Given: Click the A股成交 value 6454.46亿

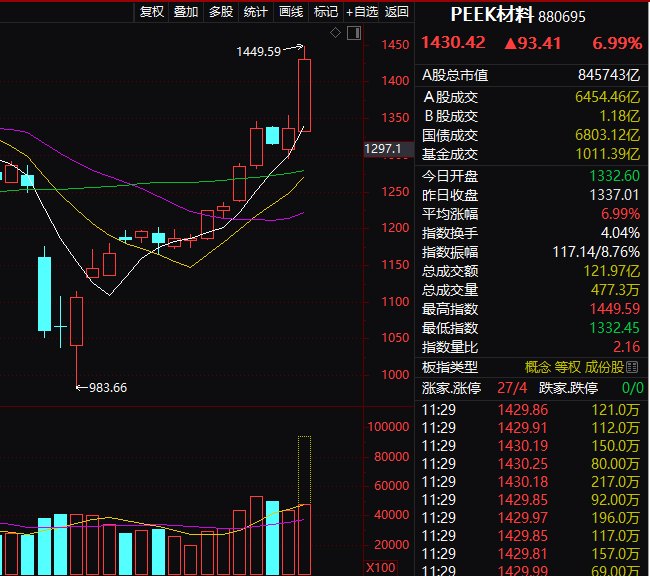Looking at the screenshot, I should coord(607,97).
